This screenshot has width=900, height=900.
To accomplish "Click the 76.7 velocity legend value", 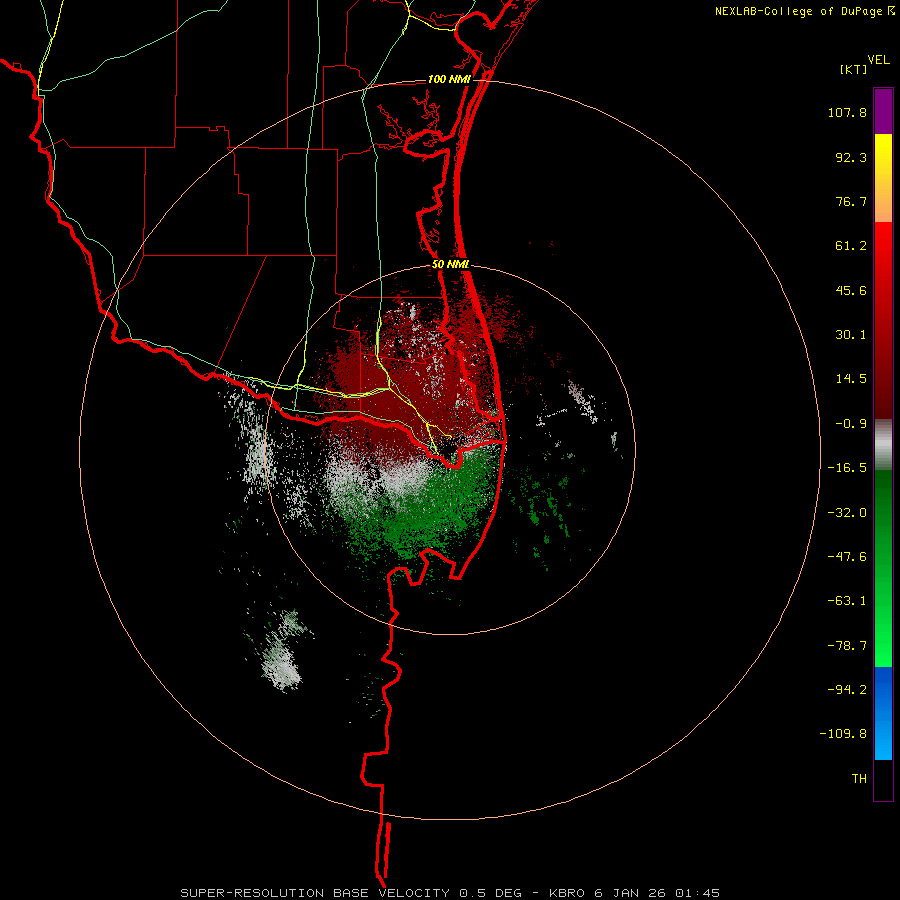I will 851,201.
